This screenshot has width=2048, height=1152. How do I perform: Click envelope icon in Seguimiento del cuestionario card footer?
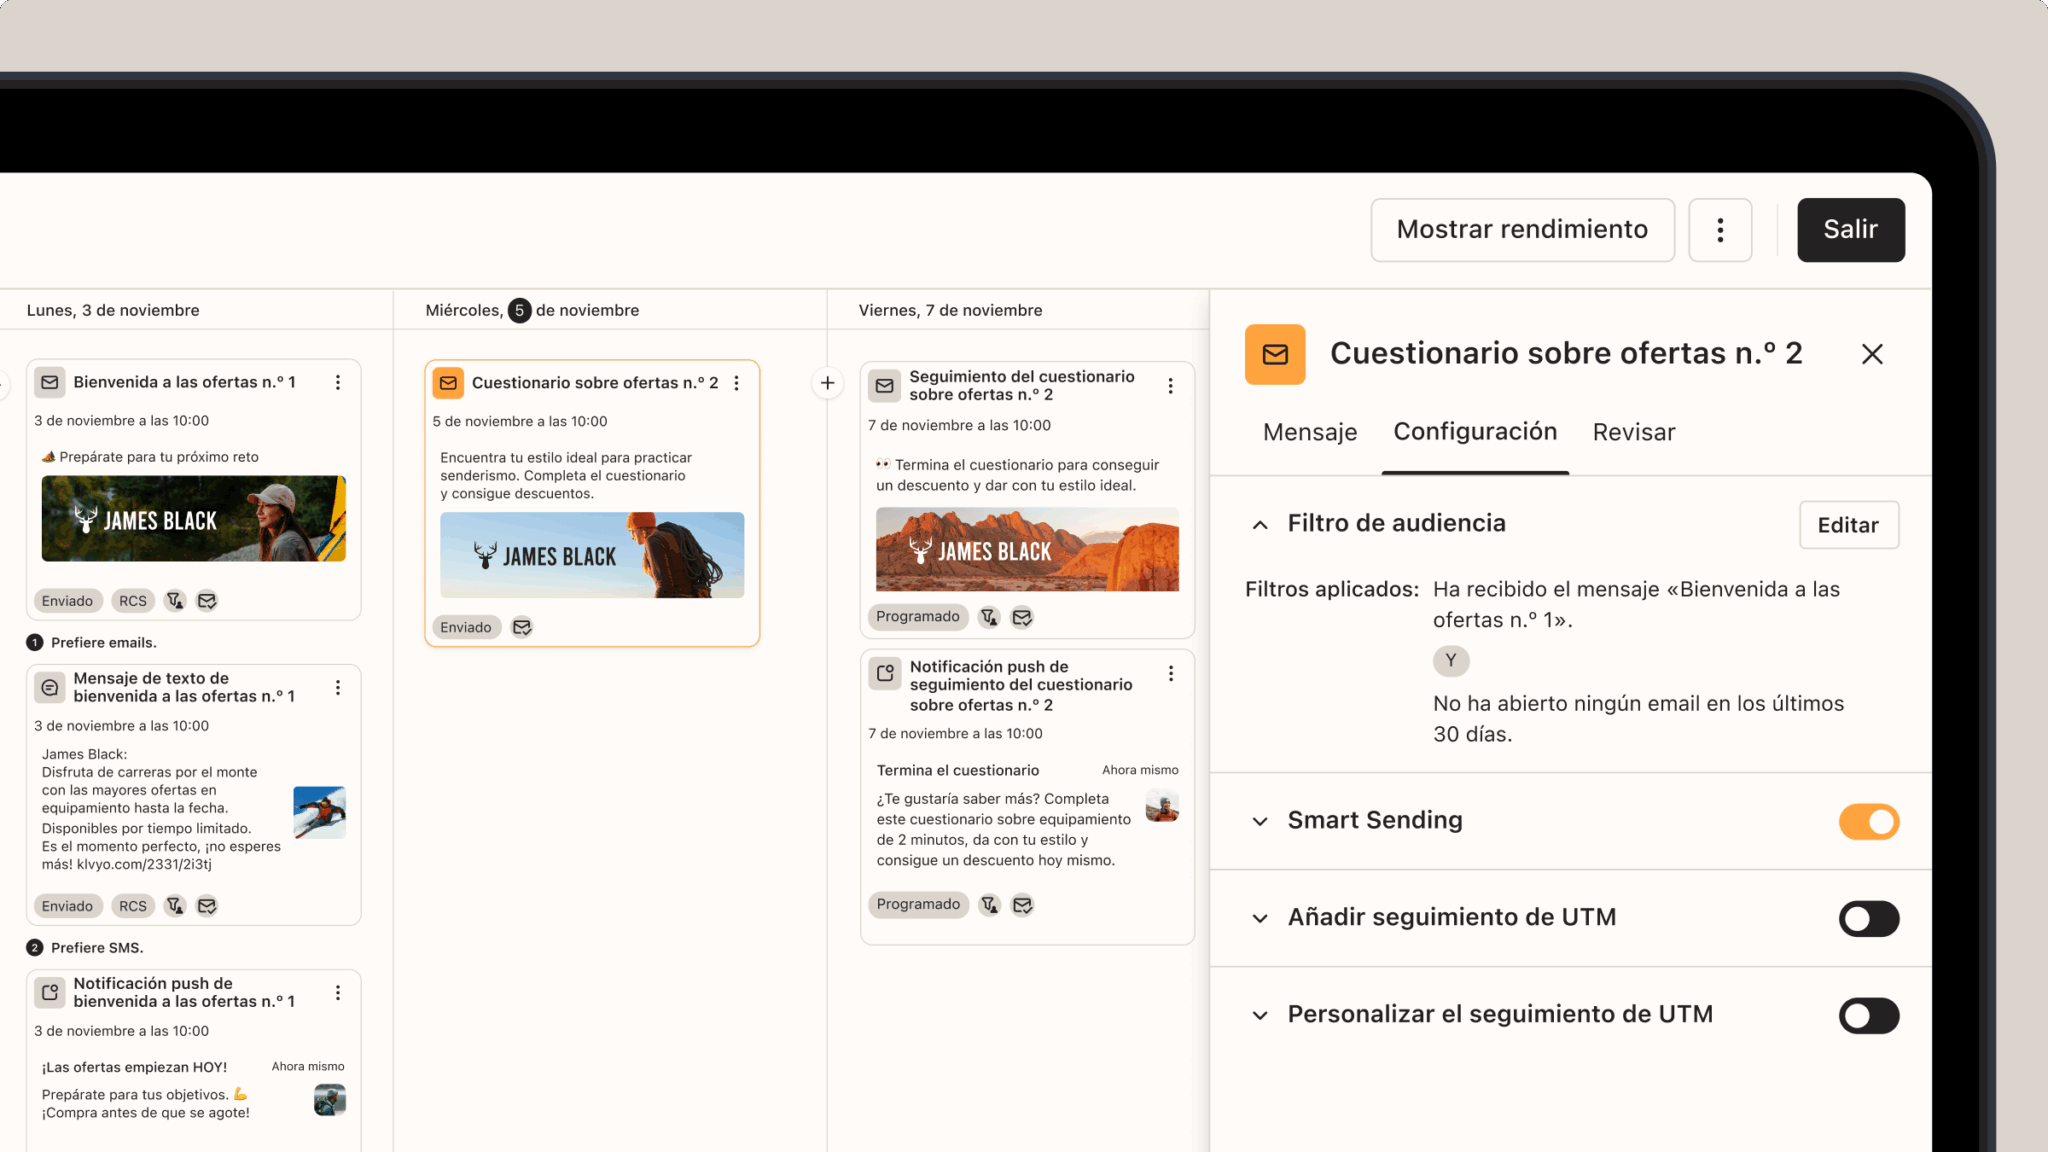click(1022, 617)
